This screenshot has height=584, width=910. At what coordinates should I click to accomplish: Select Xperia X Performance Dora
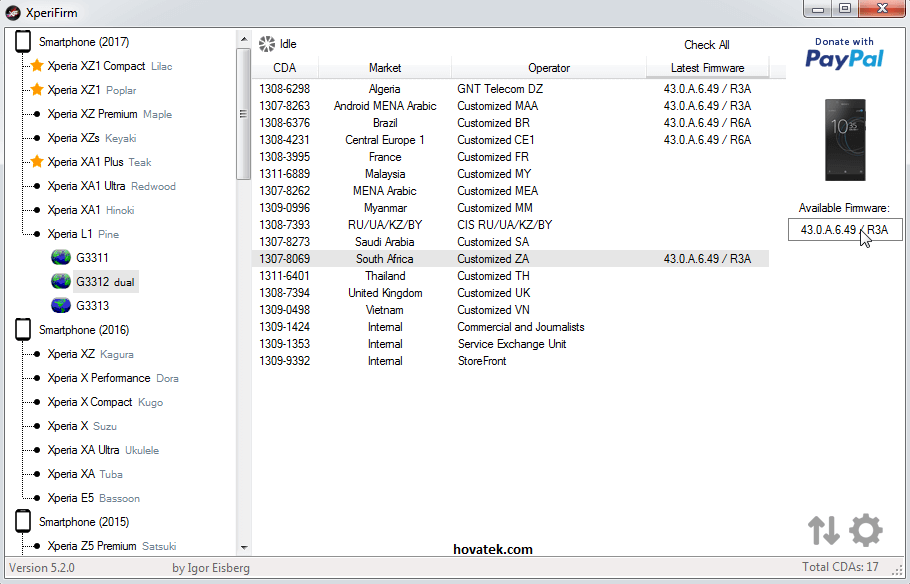click(x=113, y=378)
